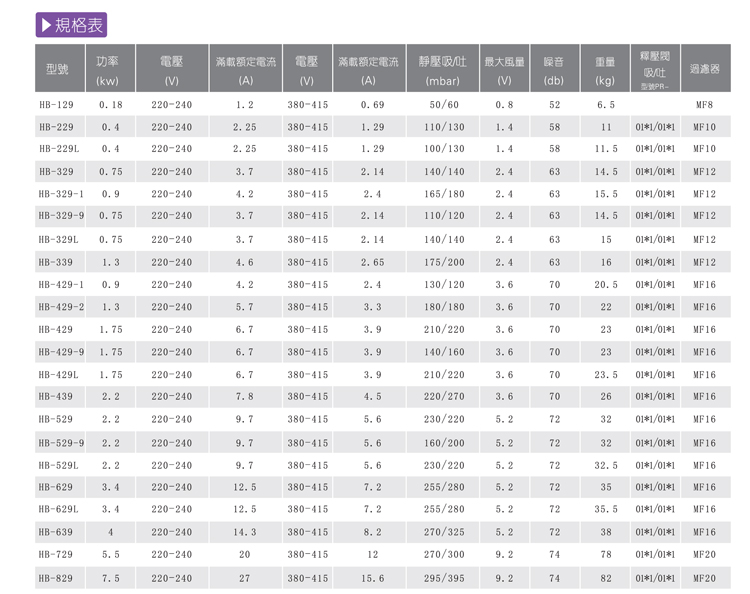Click the 50/60 static pressure value

[x=443, y=105]
